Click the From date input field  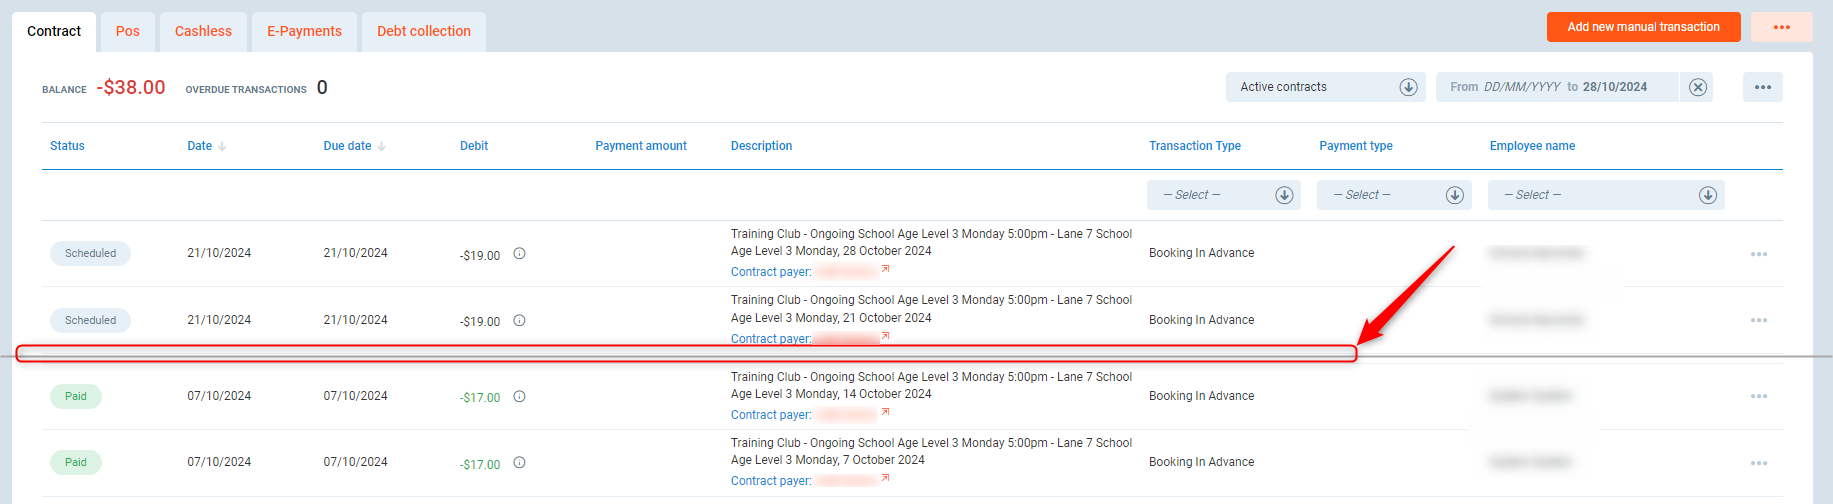click(1521, 87)
